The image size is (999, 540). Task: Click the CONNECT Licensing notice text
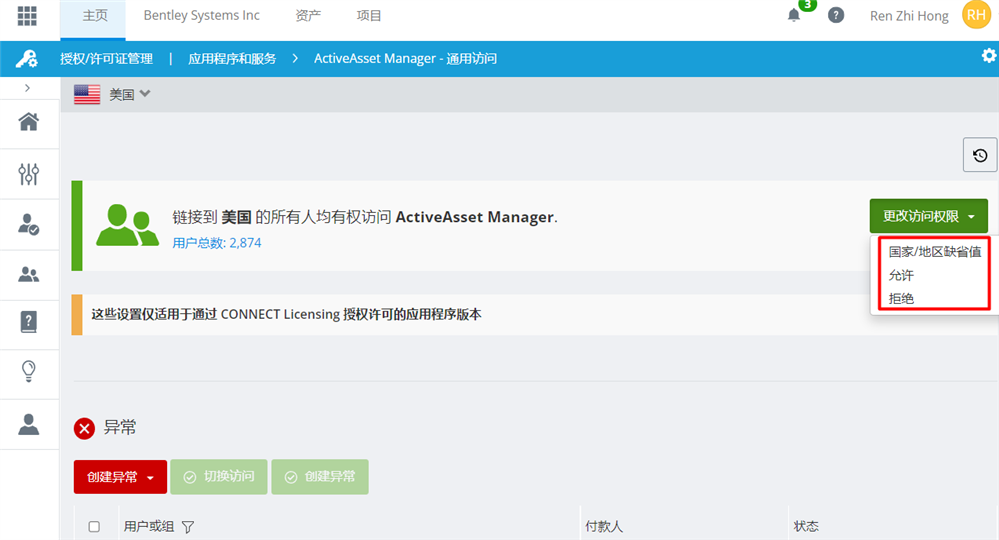(x=286, y=314)
